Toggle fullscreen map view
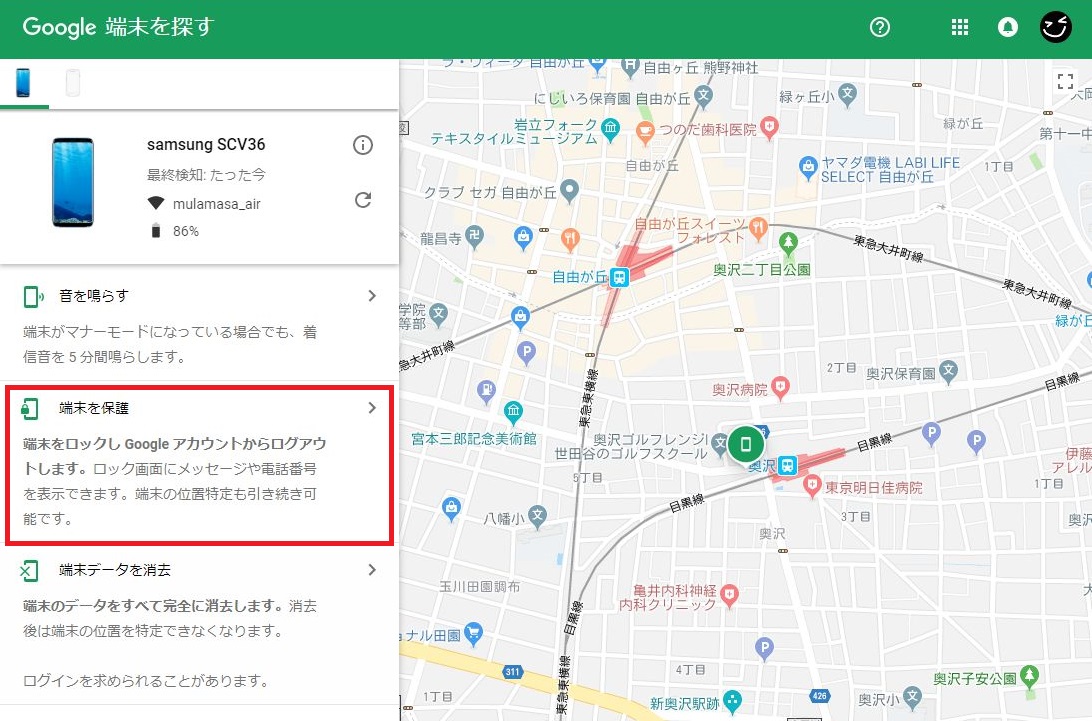 (x=1065, y=82)
